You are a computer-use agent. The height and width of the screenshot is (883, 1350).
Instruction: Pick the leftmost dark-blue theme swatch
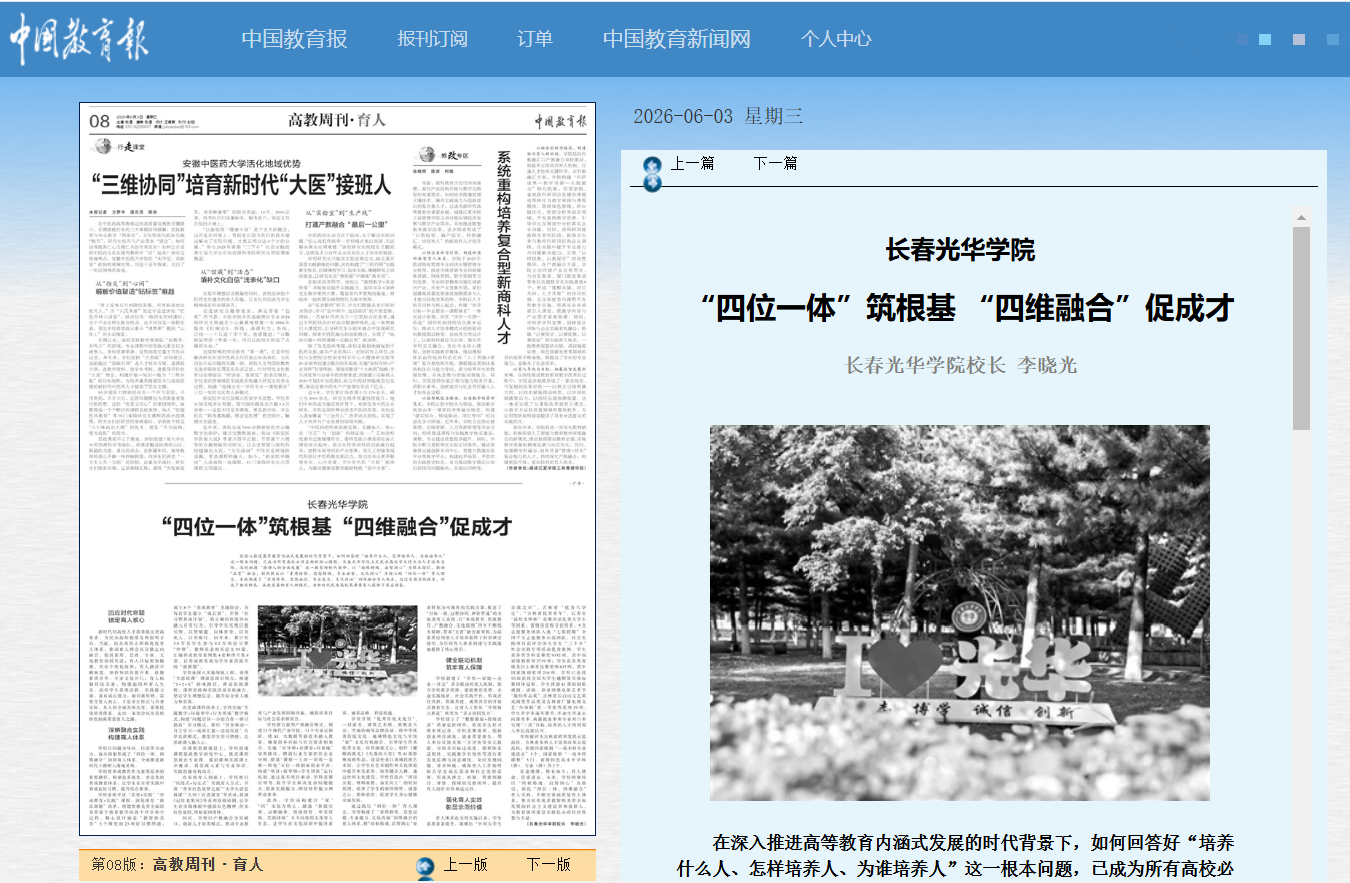tap(1243, 40)
